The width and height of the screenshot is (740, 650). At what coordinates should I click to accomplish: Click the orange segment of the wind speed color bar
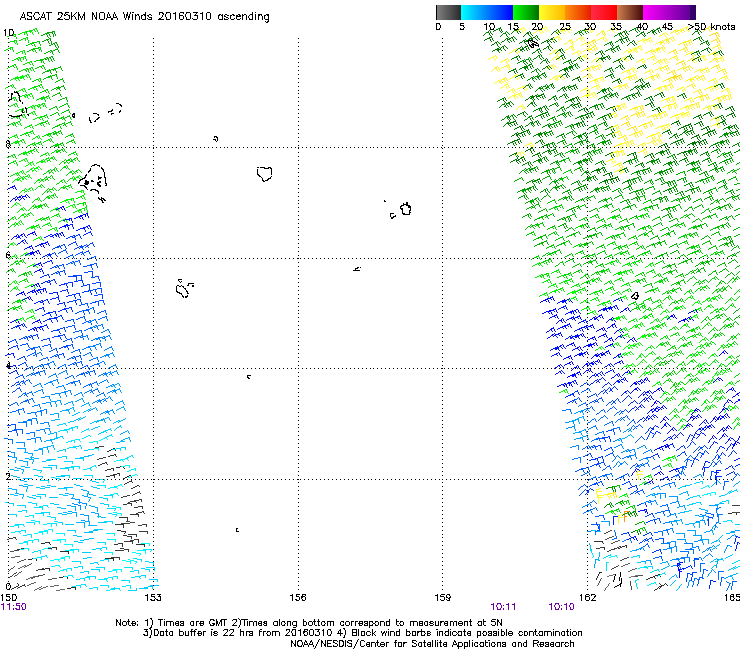[x=578, y=12]
